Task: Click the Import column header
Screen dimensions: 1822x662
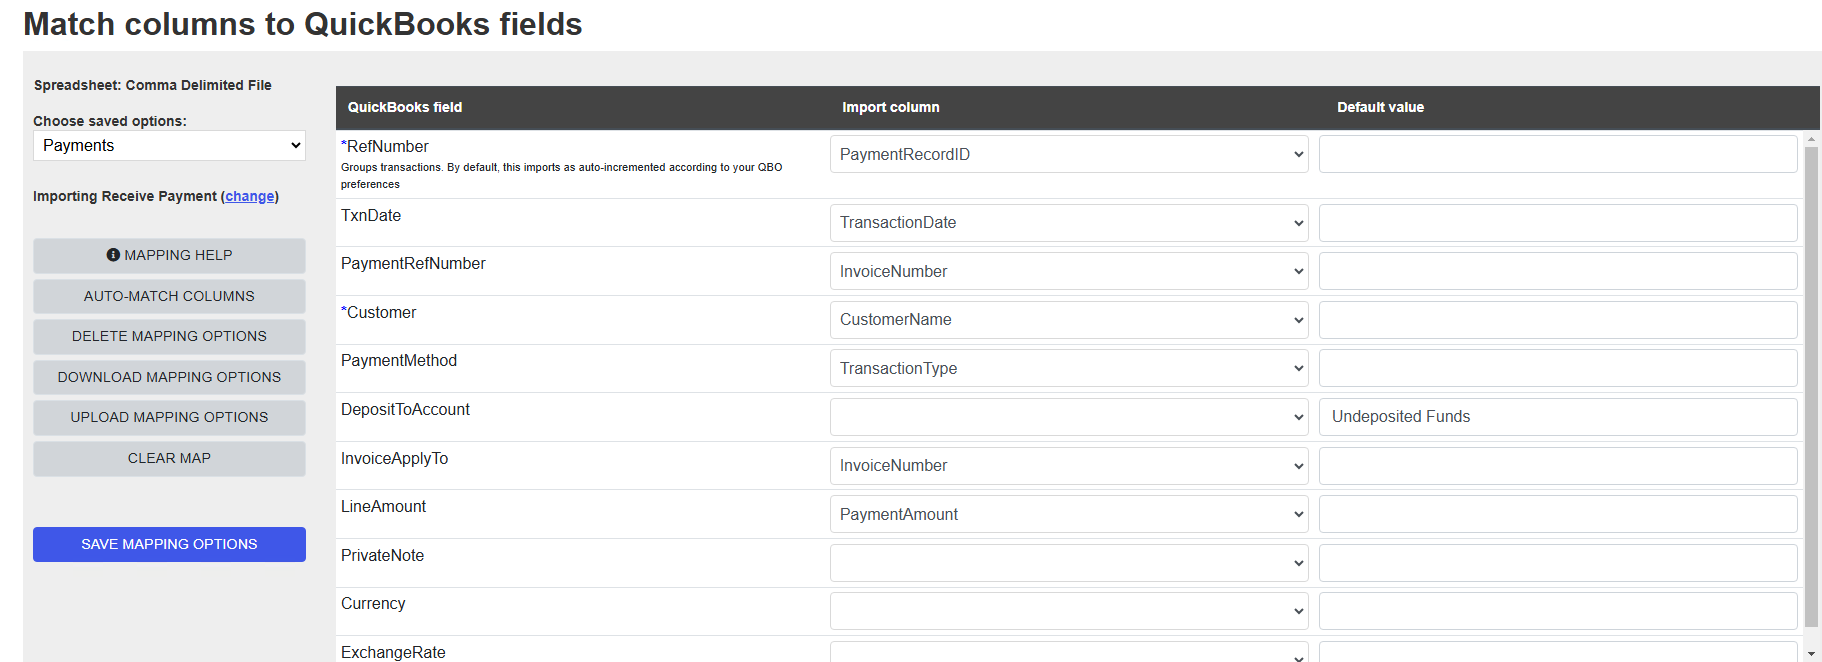Action: pyautogui.click(x=890, y=107)
